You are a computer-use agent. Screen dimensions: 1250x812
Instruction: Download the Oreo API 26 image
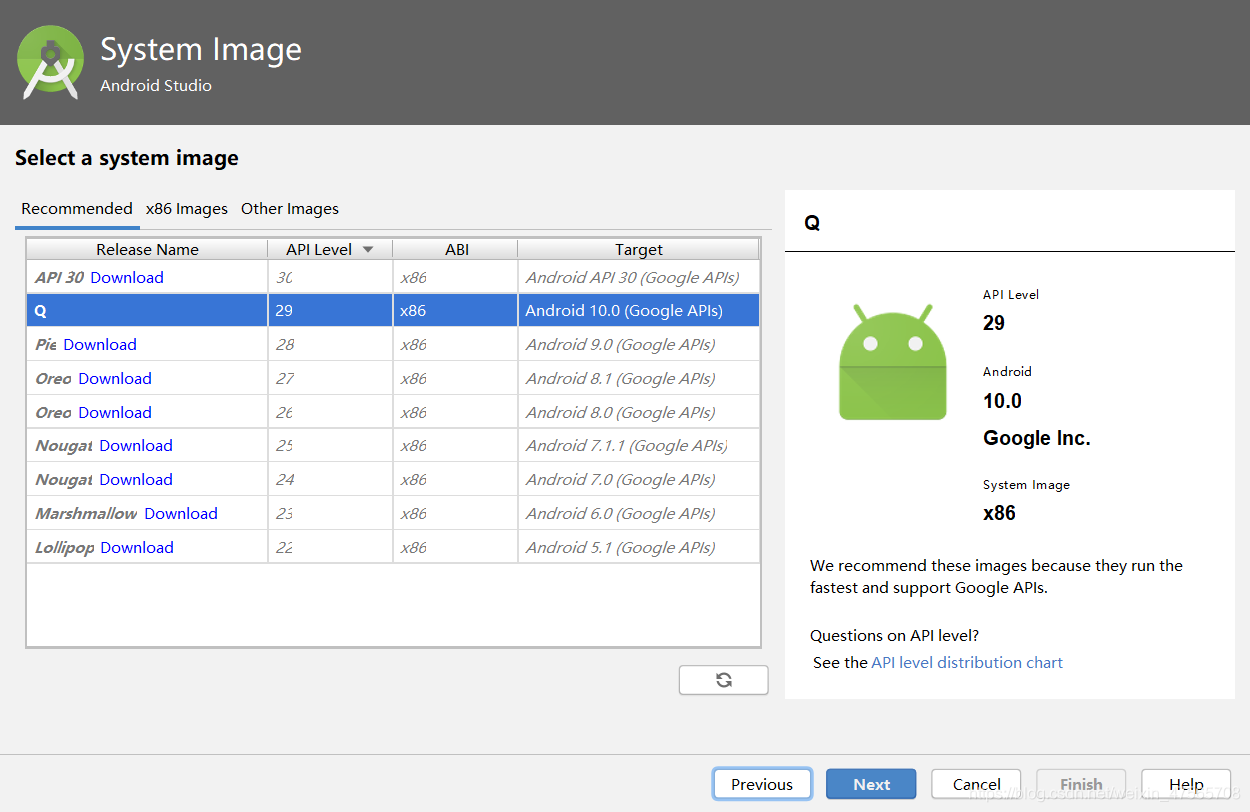115,412
